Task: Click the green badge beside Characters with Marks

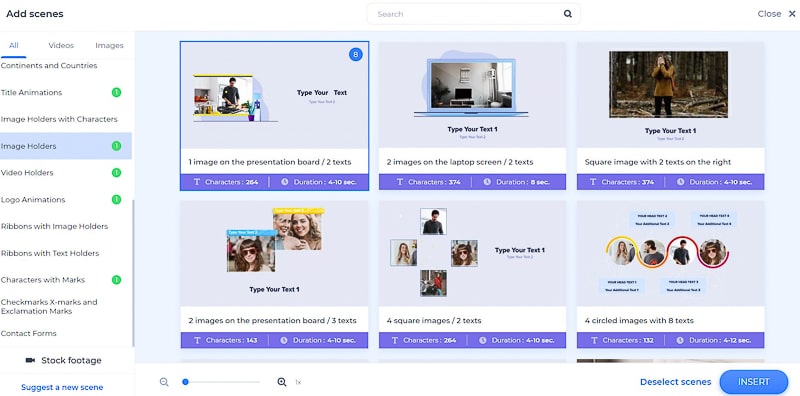Action: (x=116, y=280)
